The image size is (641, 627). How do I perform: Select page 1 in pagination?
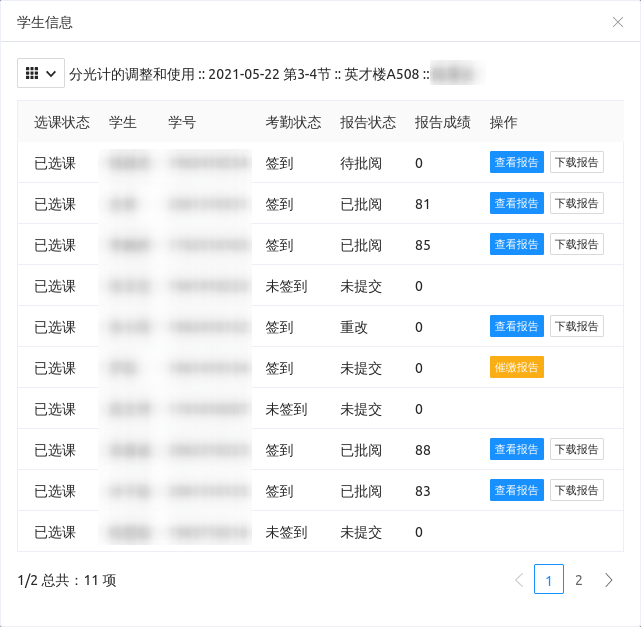pyautogui.click(x=548, y=580)
